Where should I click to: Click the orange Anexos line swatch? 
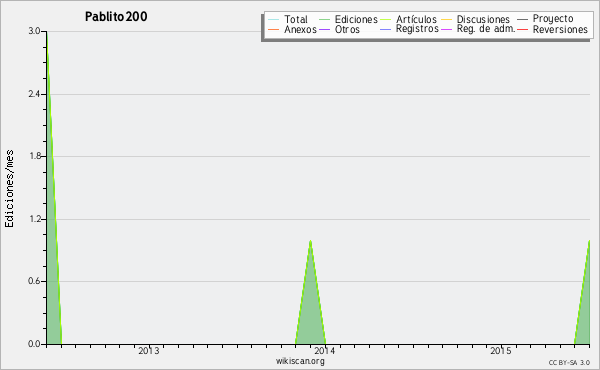274,29
